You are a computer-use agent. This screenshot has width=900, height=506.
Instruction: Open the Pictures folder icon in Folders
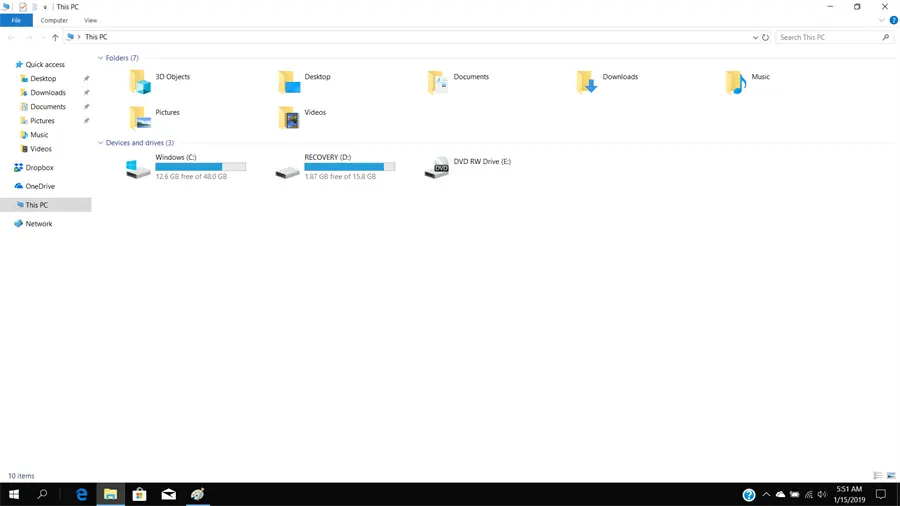[x=139, y=118]
